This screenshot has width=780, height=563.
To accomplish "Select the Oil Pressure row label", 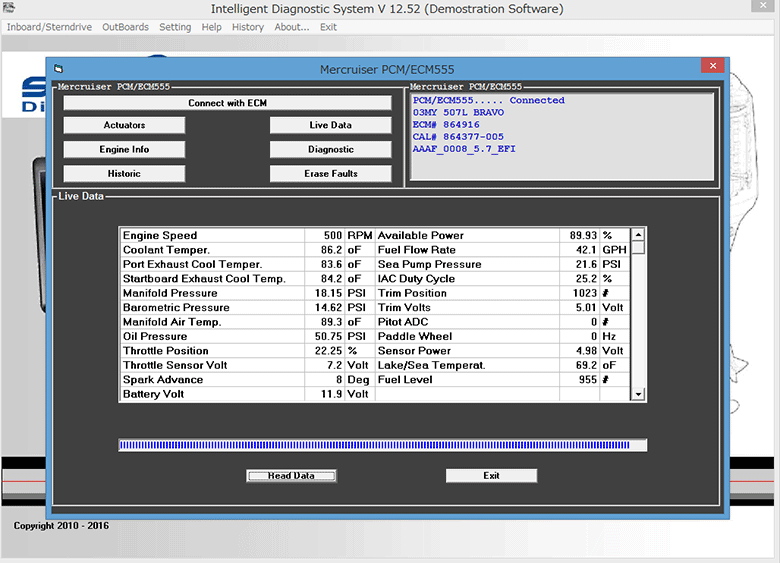I will pyautogui.click(x=155, y=336).
